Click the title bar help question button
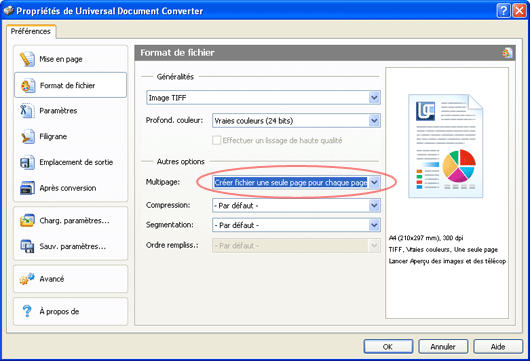 click(503, 11)
